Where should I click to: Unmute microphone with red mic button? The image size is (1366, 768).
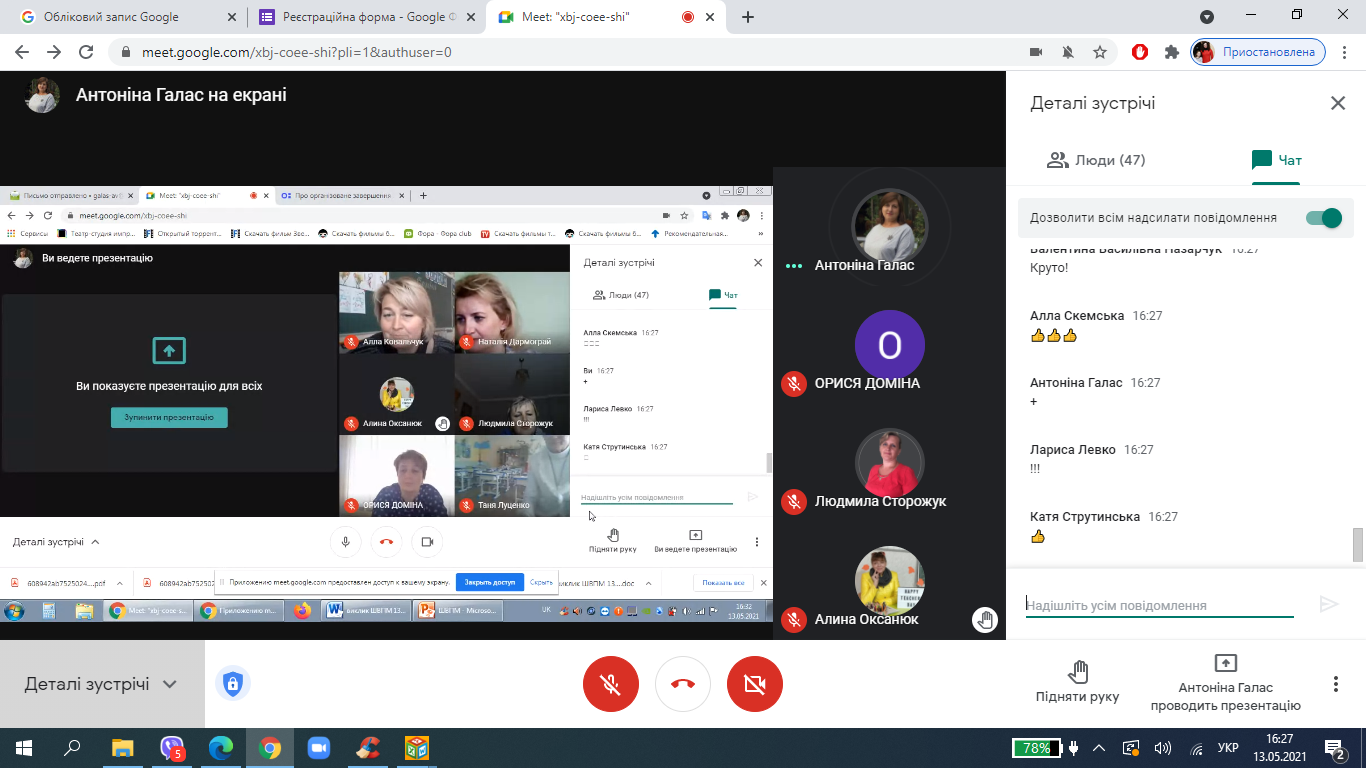(x=611, y=684)
